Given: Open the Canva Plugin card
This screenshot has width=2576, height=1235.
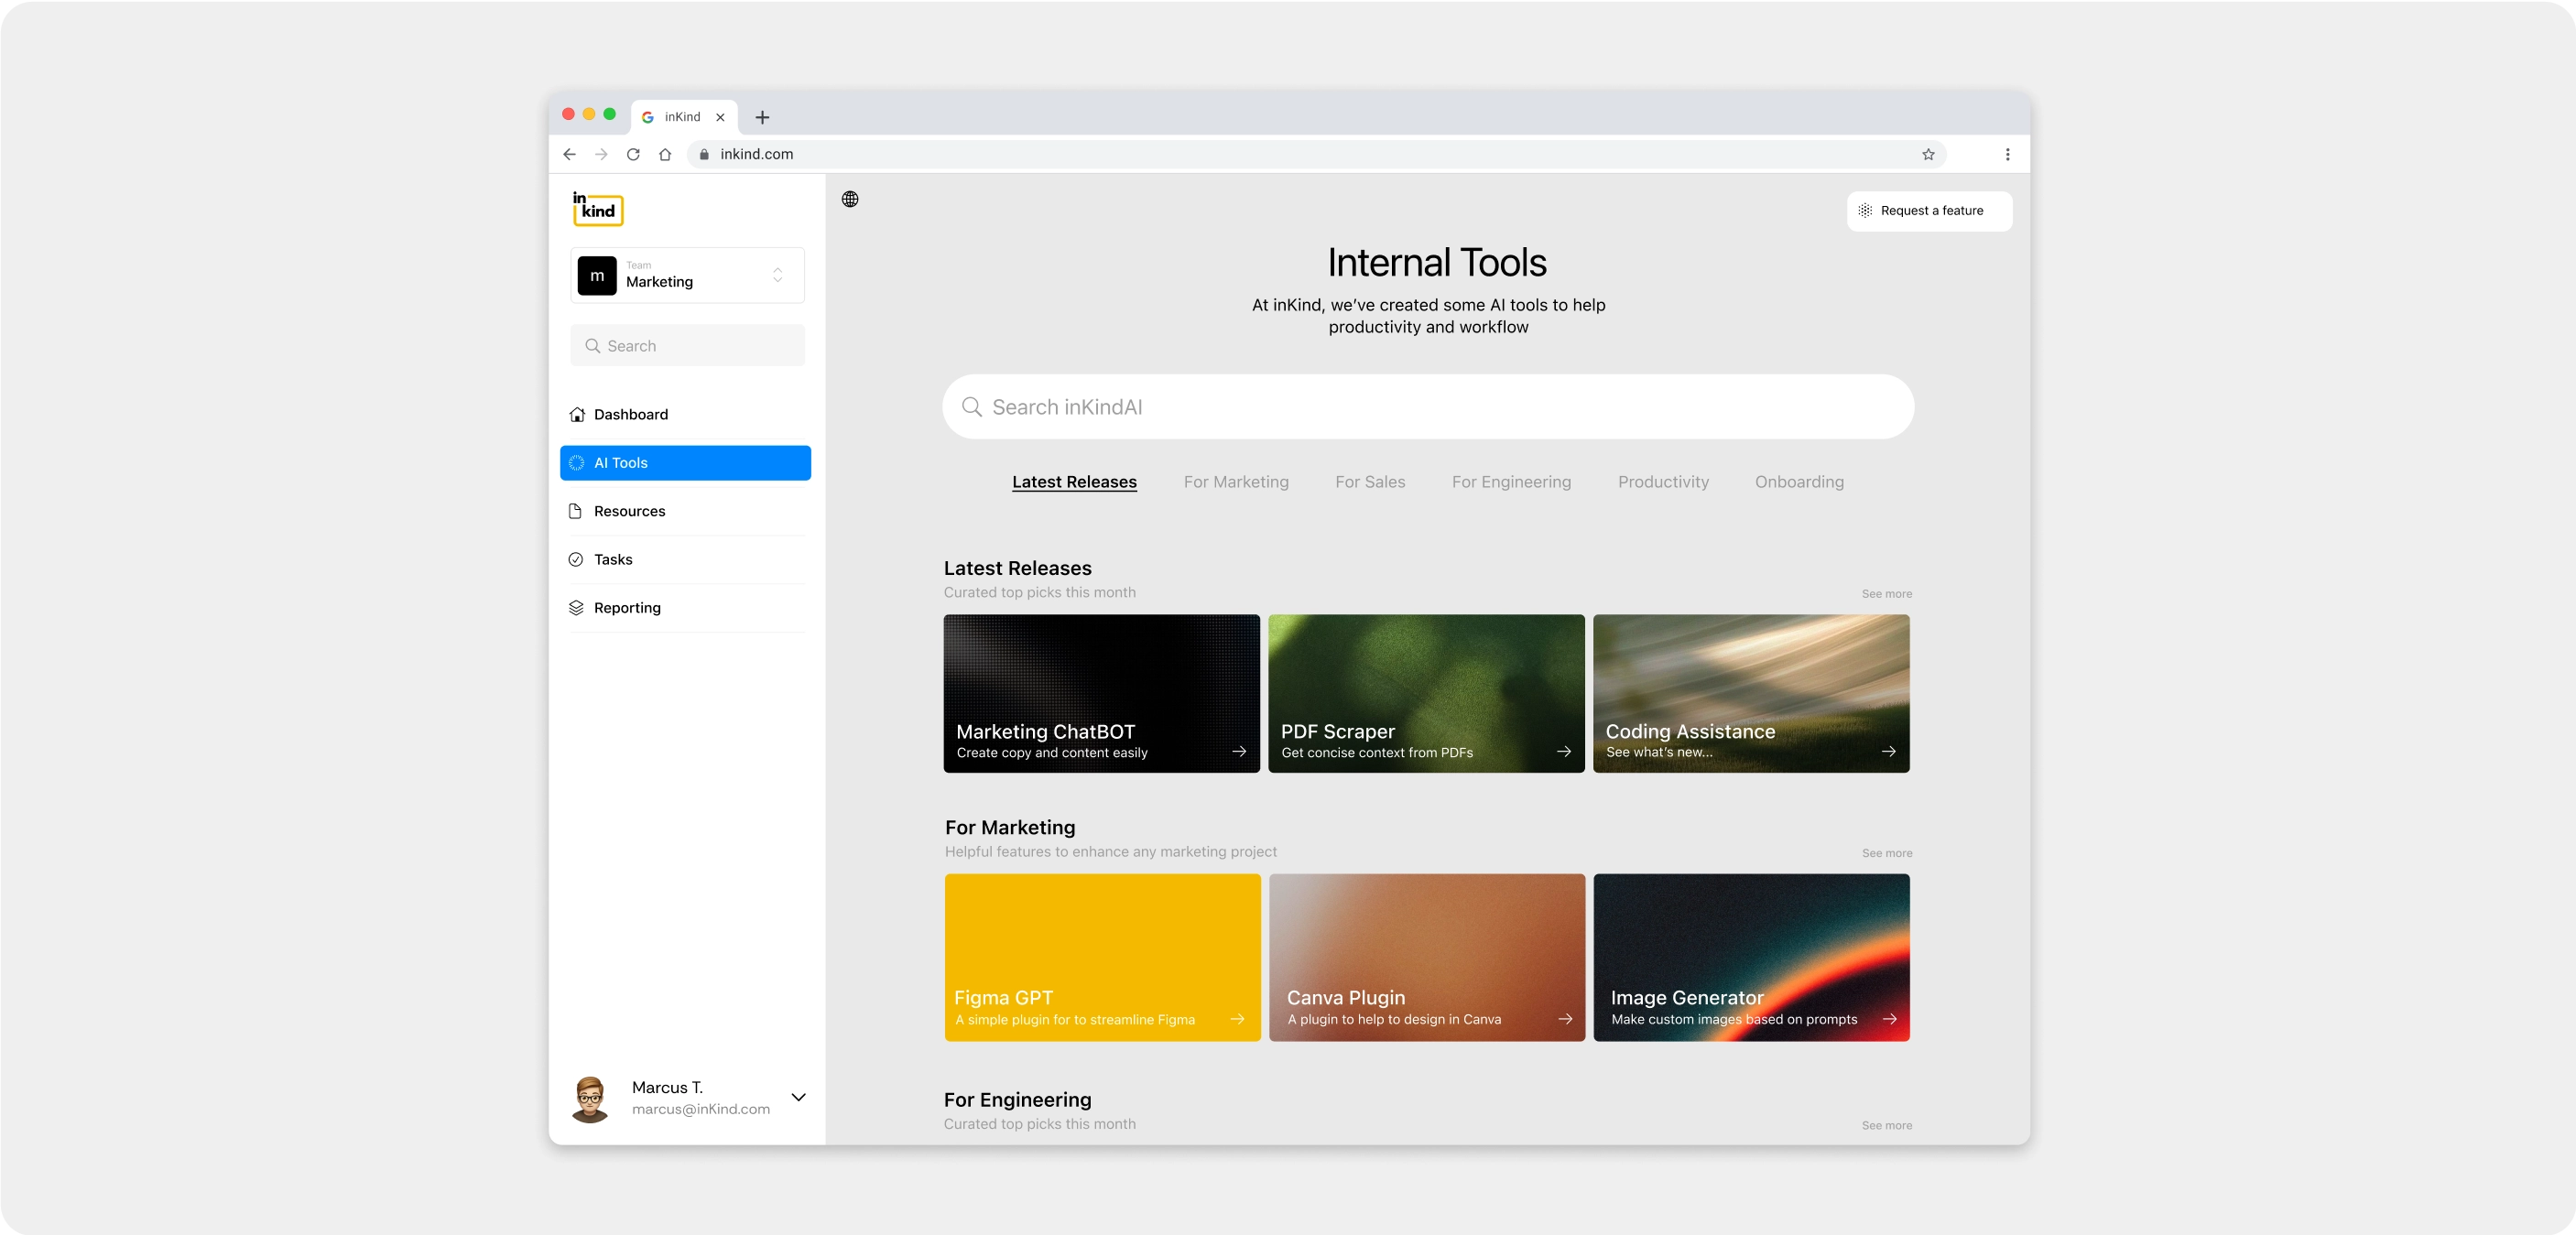Looking at the screenshot, I should [1427, 957].
